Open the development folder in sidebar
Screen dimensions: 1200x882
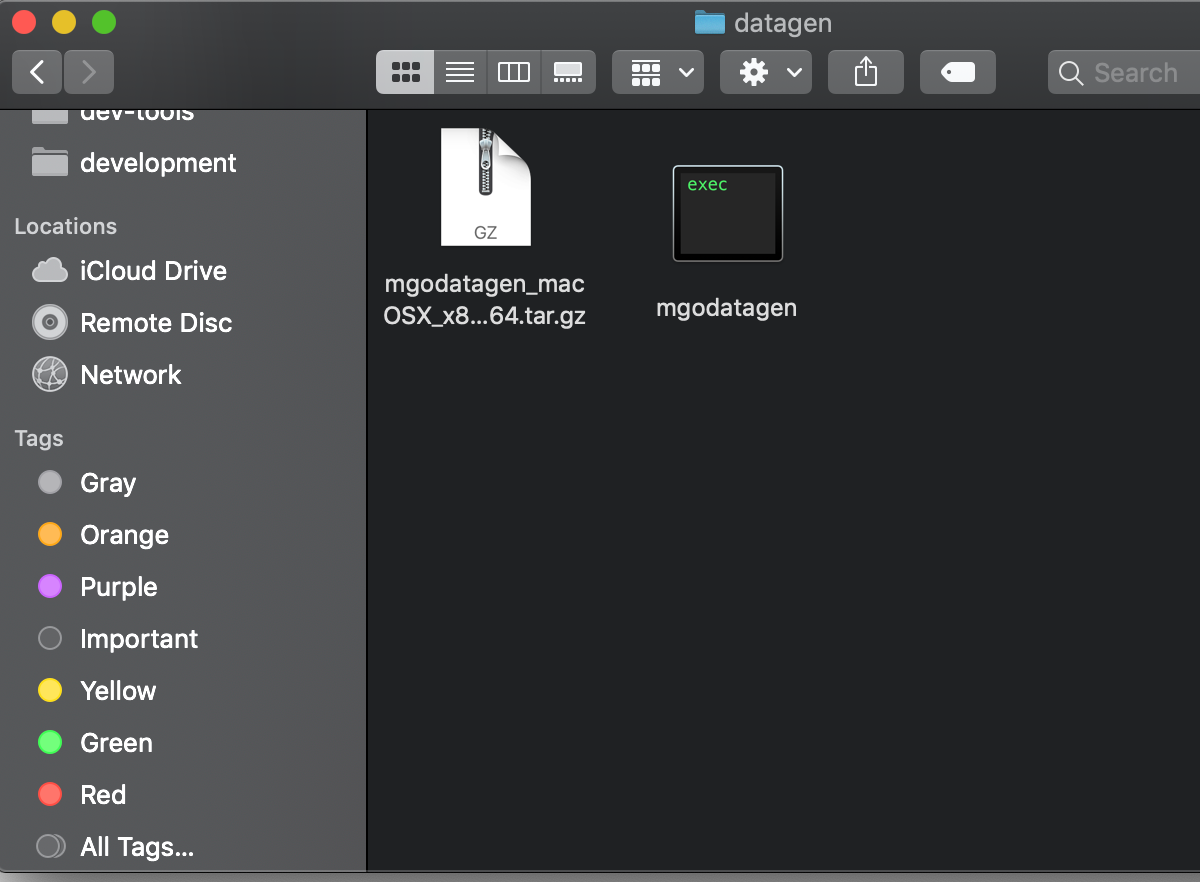158,162
